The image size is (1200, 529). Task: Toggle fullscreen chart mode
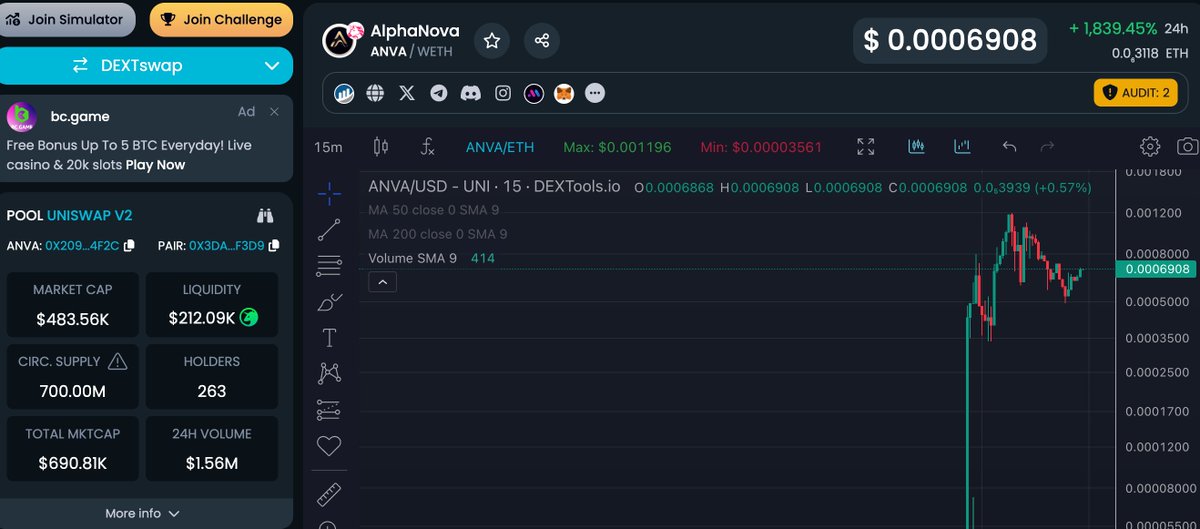[866, 147]
